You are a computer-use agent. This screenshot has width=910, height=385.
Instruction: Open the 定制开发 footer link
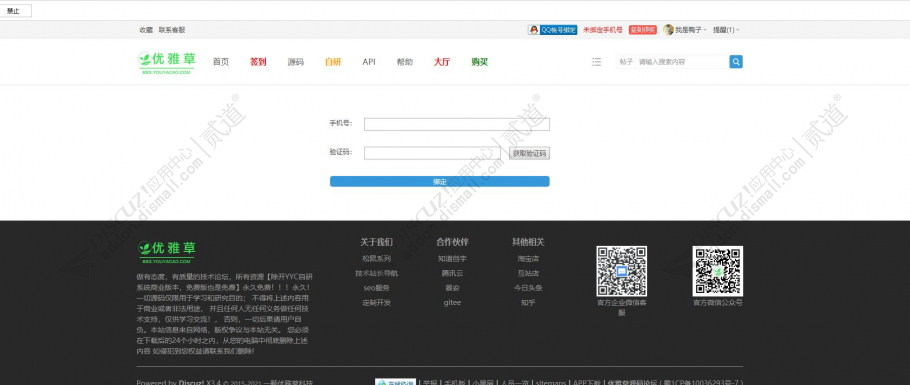coord(377,303)
